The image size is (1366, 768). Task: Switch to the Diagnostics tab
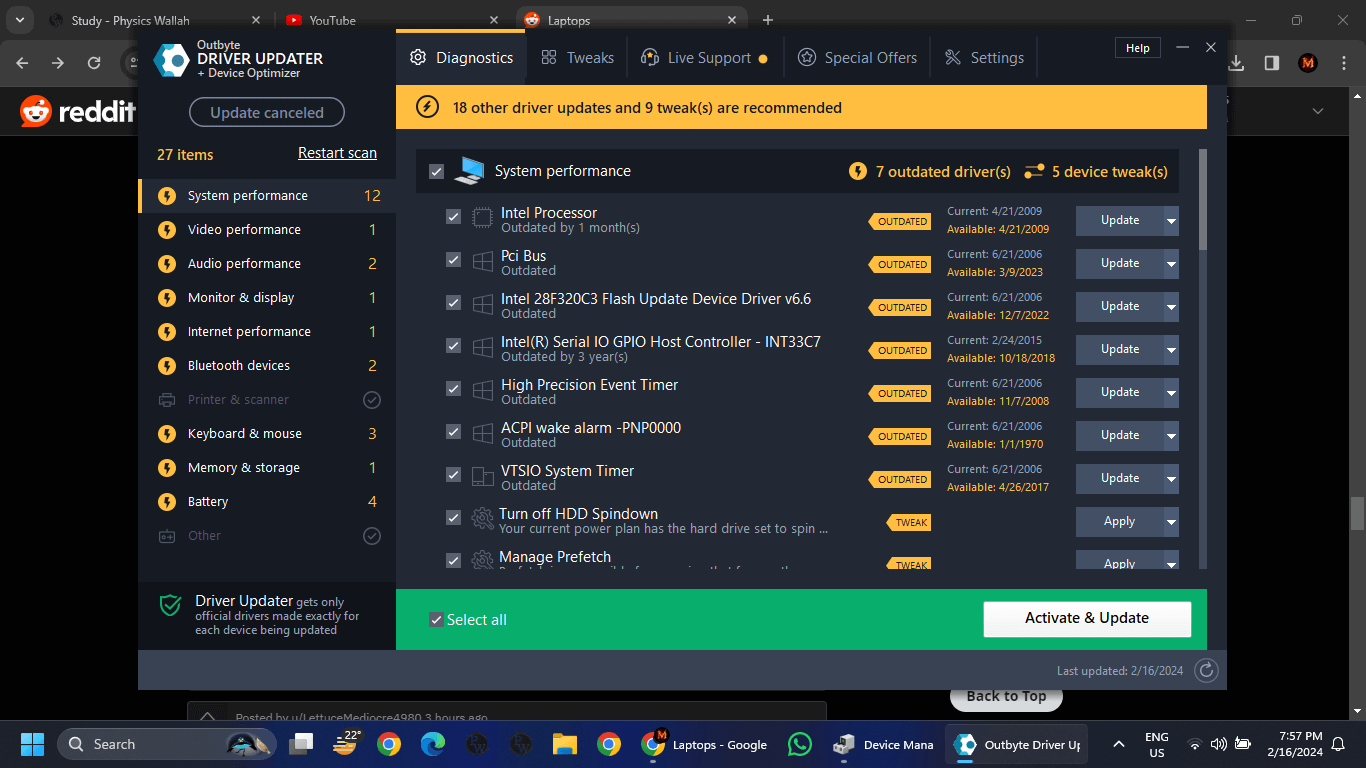pos(461,58)
